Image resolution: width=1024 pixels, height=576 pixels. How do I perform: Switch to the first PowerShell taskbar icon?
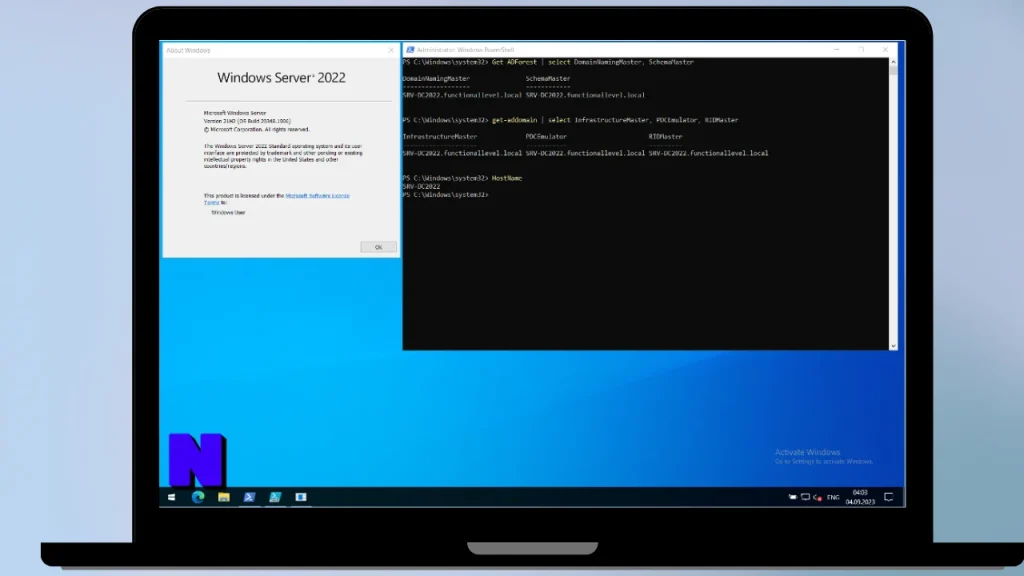[249, 497]
